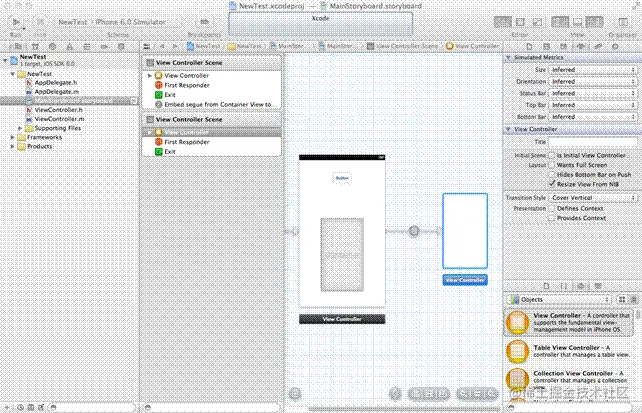
Task: Uncheck Resize View From NIB
Action: click(x=552, y=184)
